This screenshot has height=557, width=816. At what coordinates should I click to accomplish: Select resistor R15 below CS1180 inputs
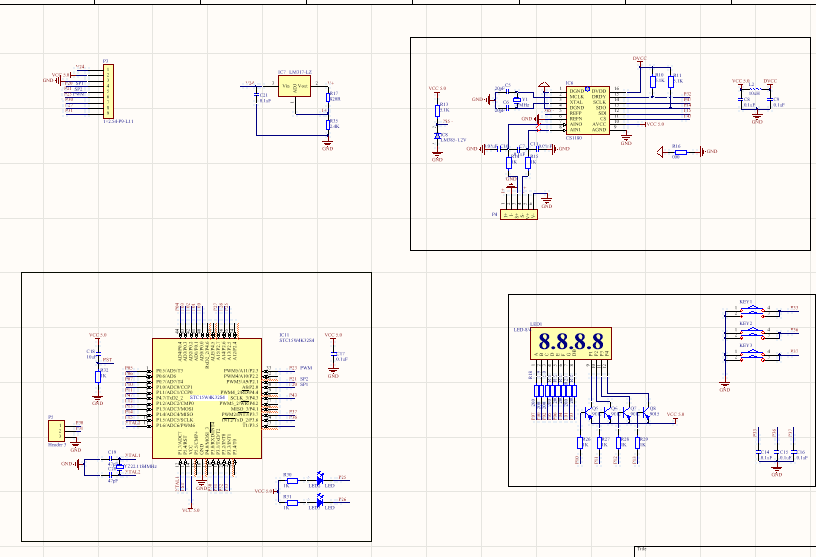pyautogui.click(x=528, y=163)
